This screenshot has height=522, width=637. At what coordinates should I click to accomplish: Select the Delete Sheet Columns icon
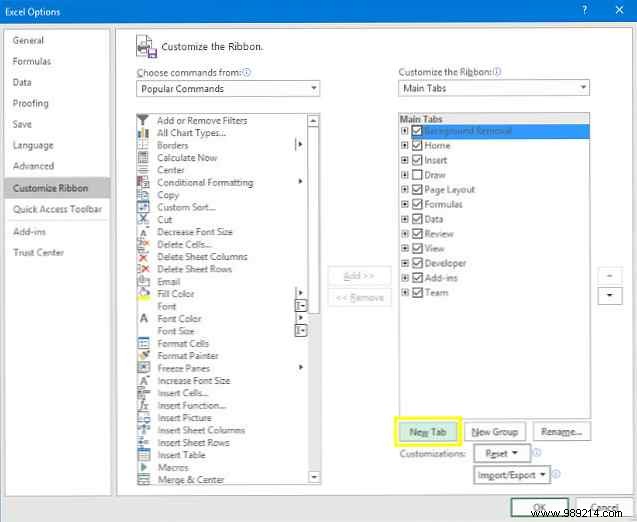click(143, 257)
